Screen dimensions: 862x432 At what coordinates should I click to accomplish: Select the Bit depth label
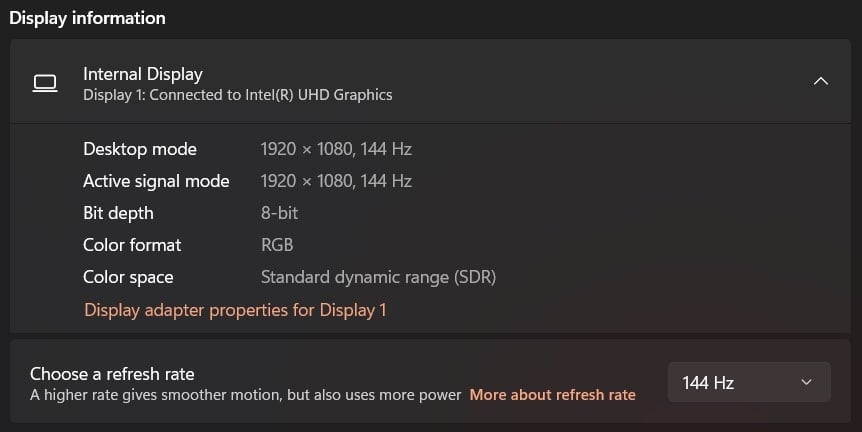point(118,213)
